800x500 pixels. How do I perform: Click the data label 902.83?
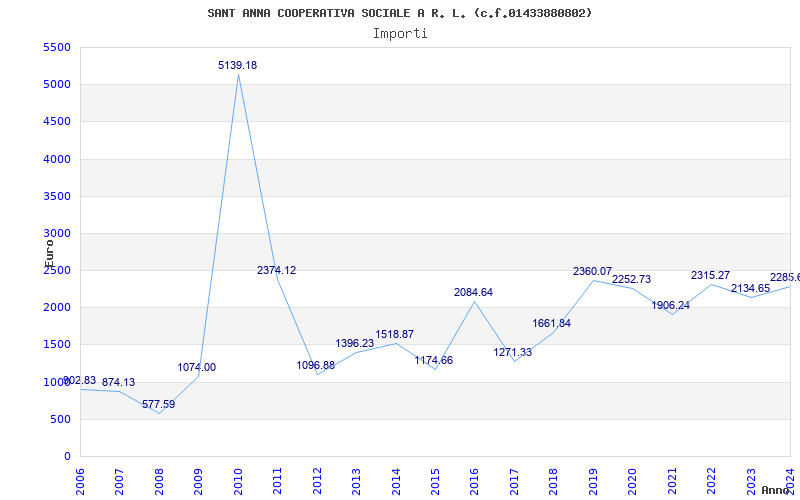tap(79, 380)
